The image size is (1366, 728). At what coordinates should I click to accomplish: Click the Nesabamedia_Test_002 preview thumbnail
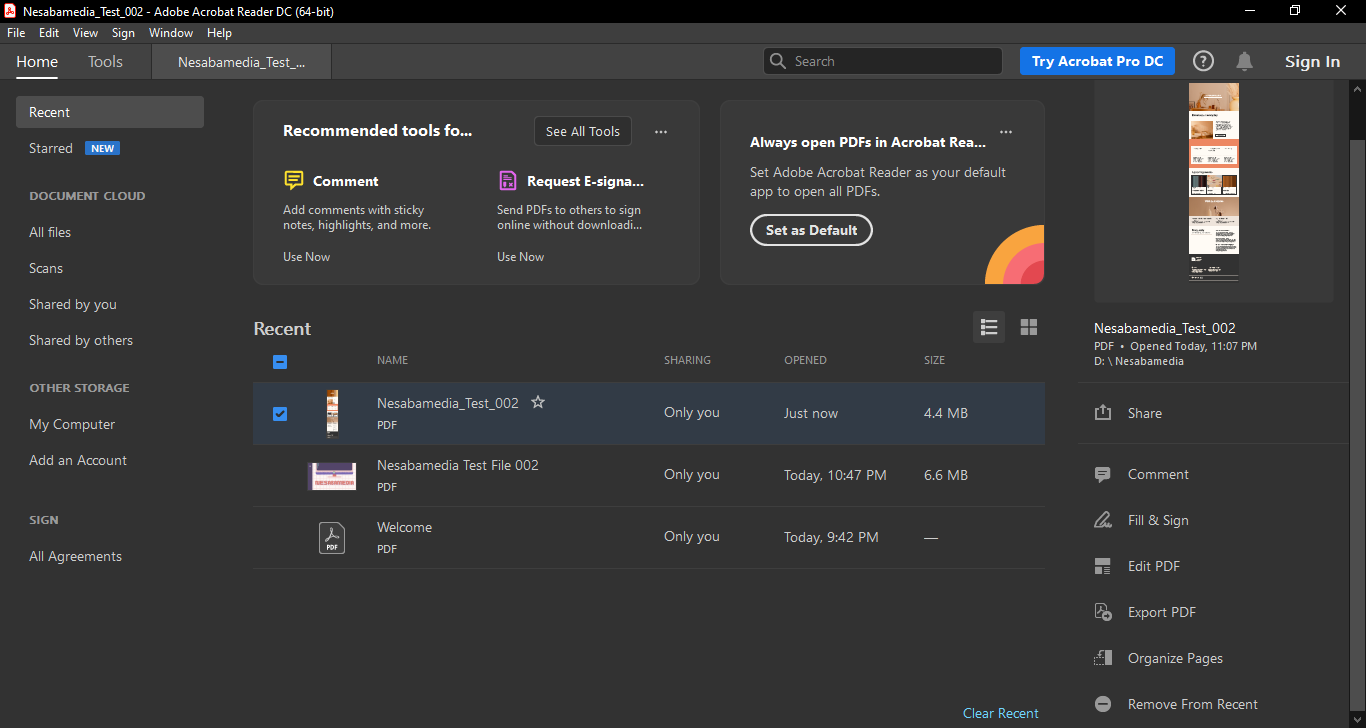pos(1213,182)
